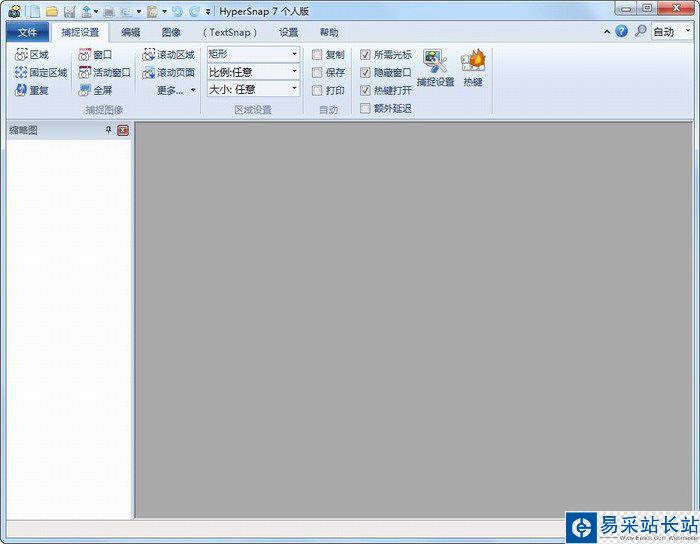Create a new blank document icon
Viewport: 700px width, 544px height.
(35, 11)
